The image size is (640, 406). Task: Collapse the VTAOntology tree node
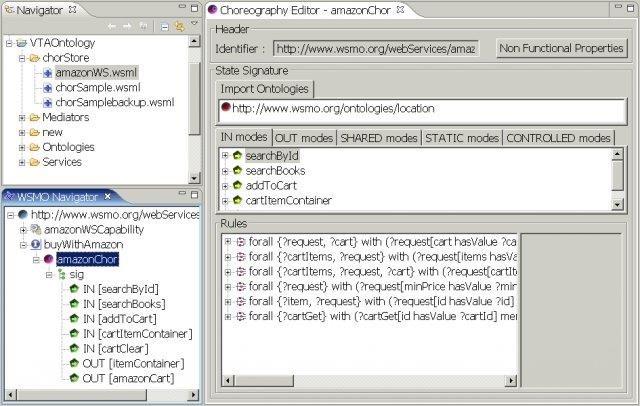pos(9,43)
